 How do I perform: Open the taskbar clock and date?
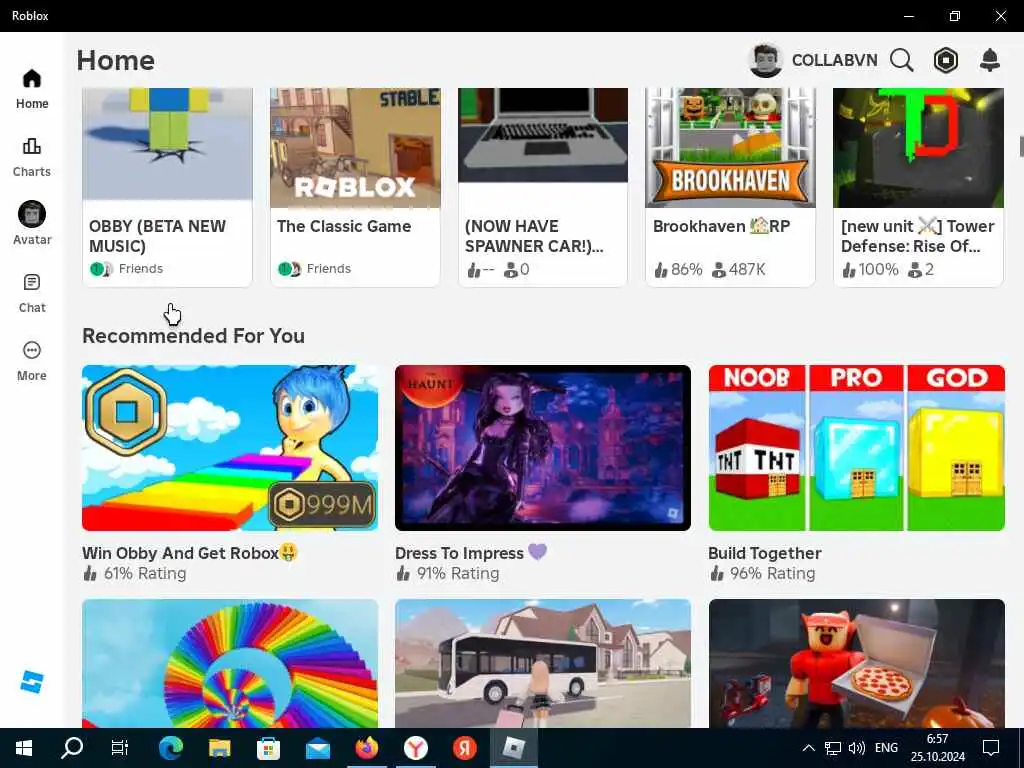point(938,748)
